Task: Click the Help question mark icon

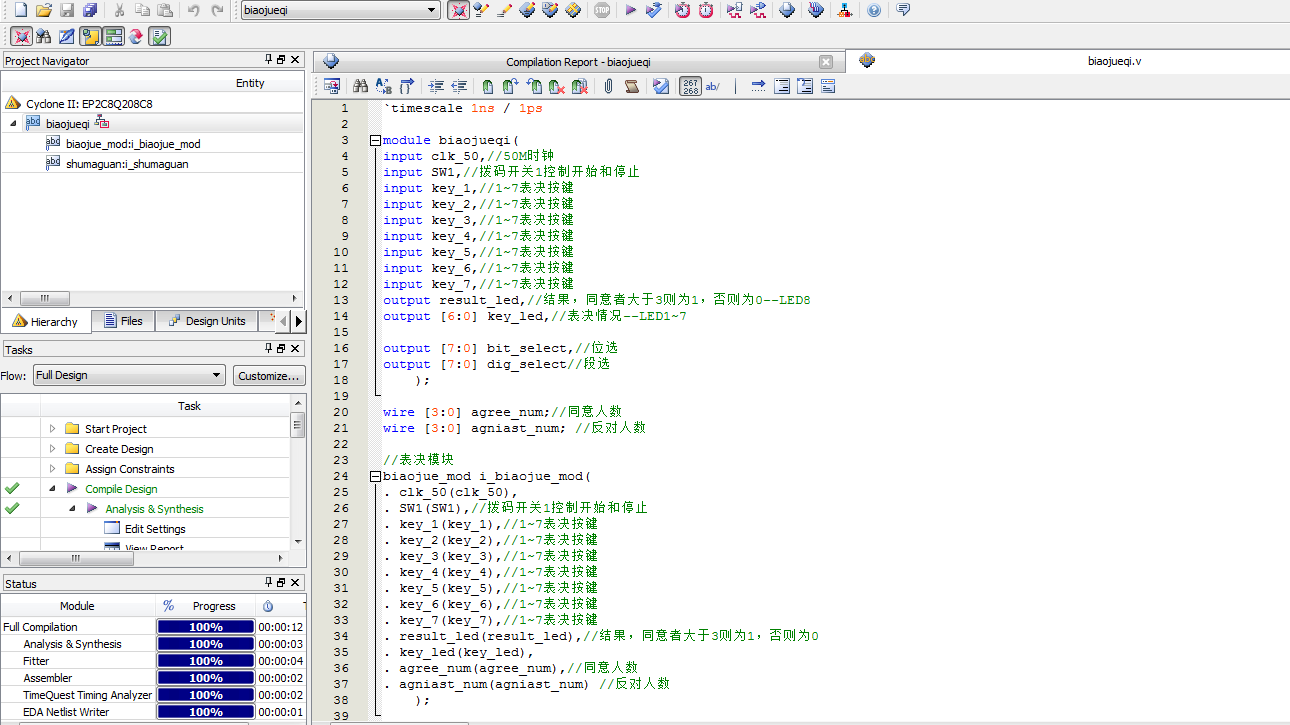Action: click(874, 10)
